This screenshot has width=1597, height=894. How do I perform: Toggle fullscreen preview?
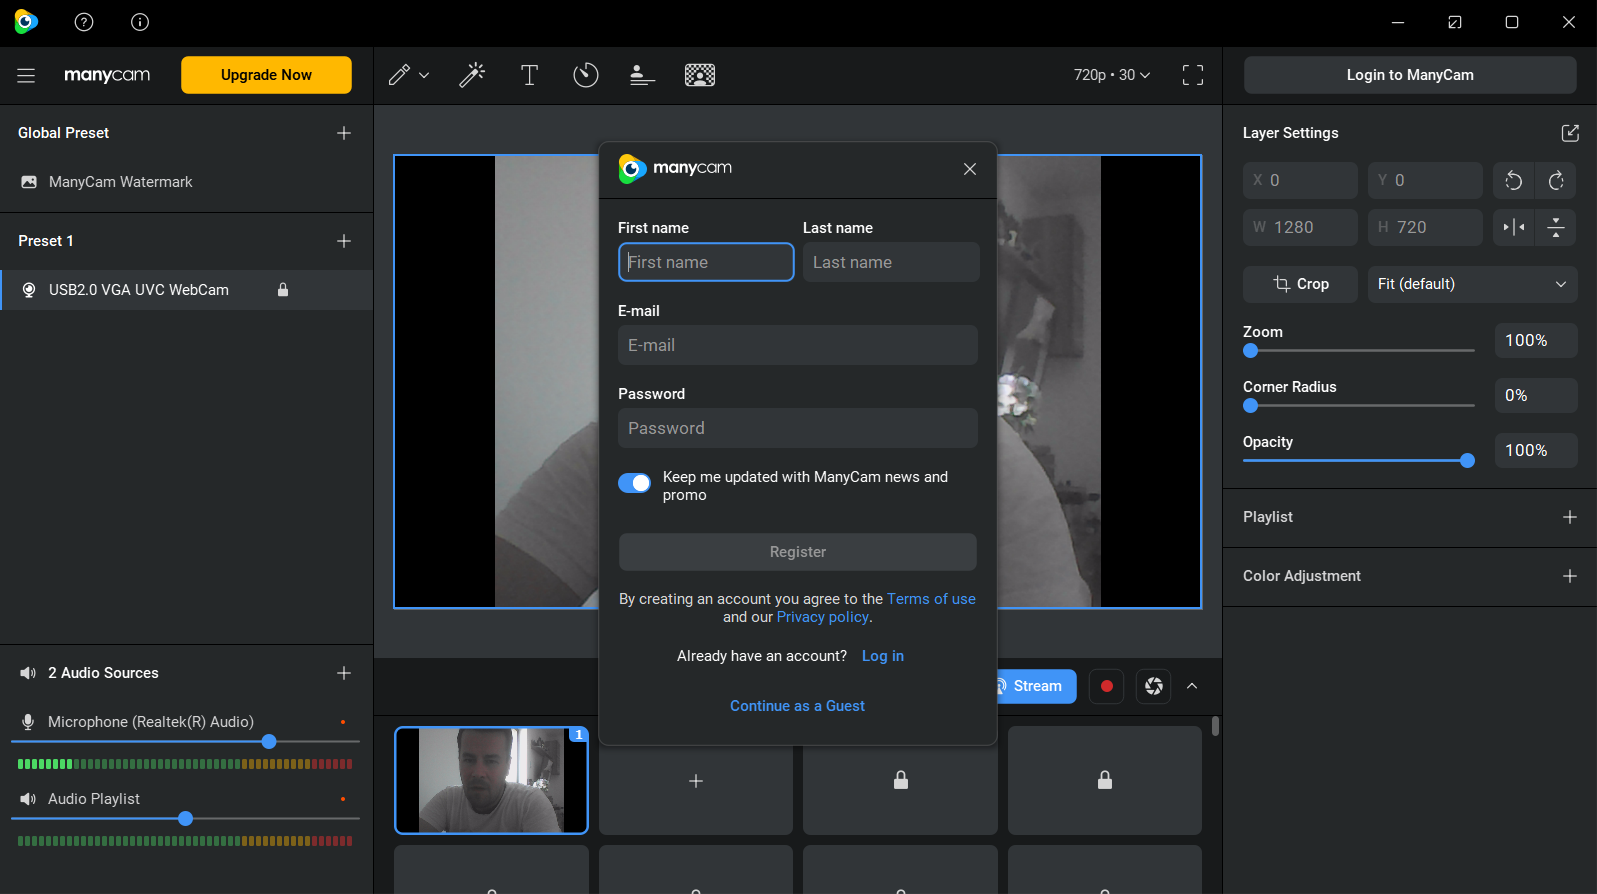[x=1193, y=75]
